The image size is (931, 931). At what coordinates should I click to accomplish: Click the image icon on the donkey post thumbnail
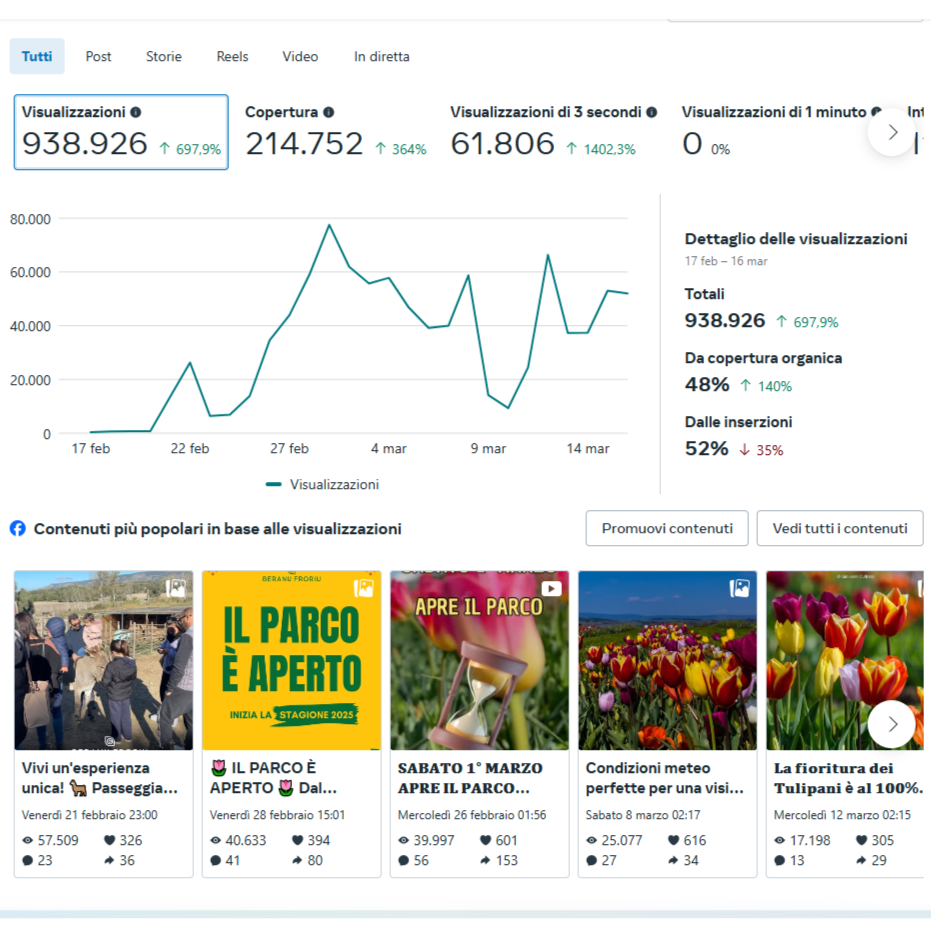(175, 588)
